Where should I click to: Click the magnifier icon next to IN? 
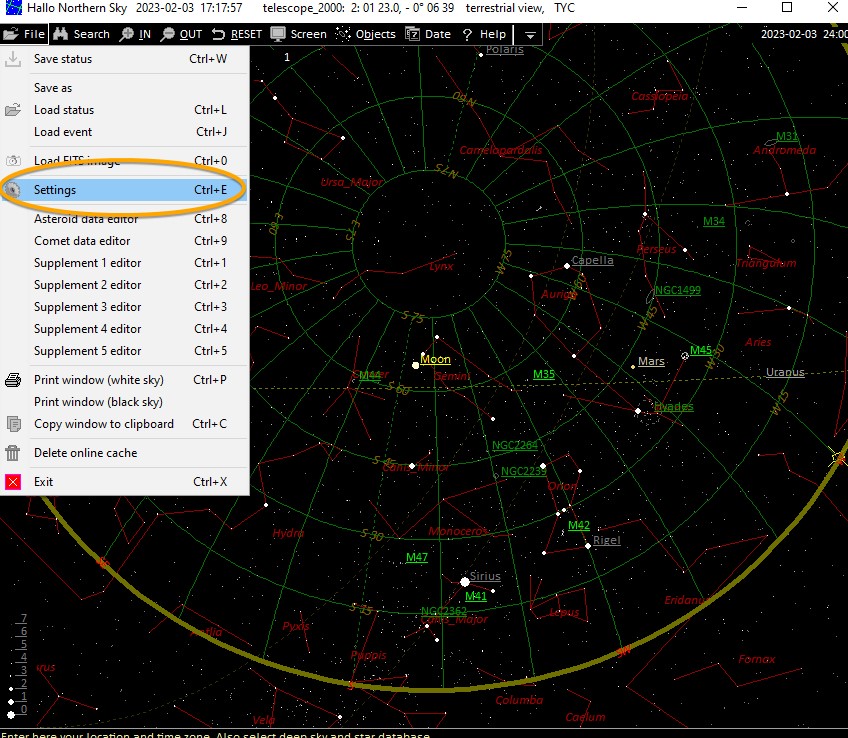click(x=127, y=34)
